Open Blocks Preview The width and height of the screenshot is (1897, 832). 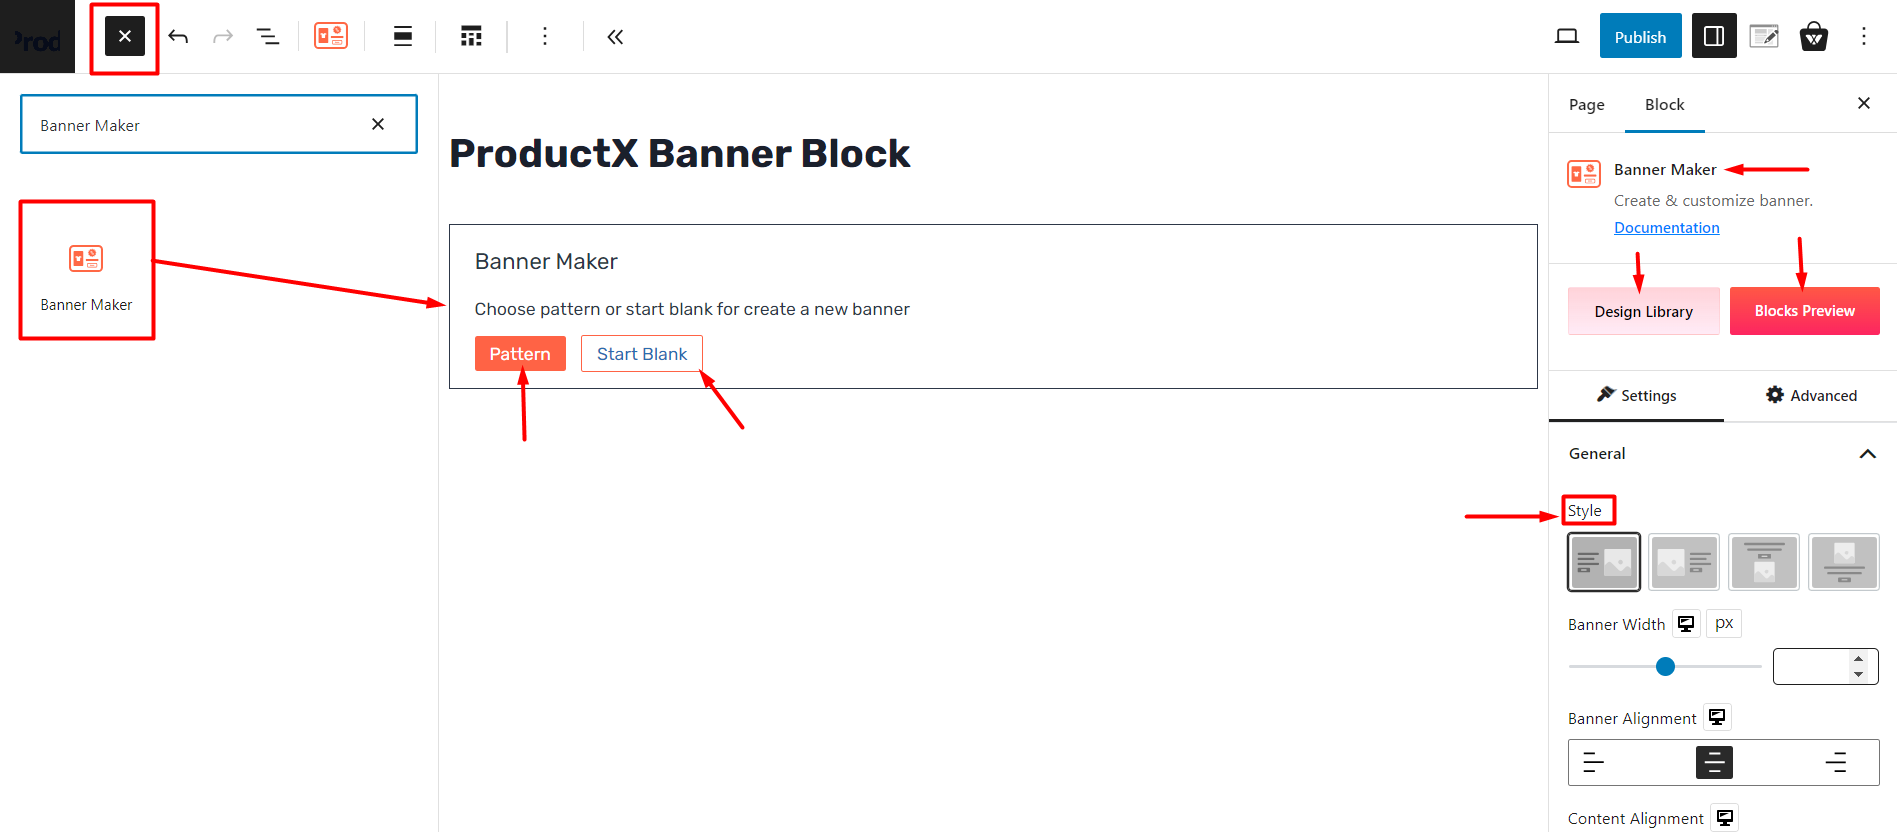[x=1805, y=311]
